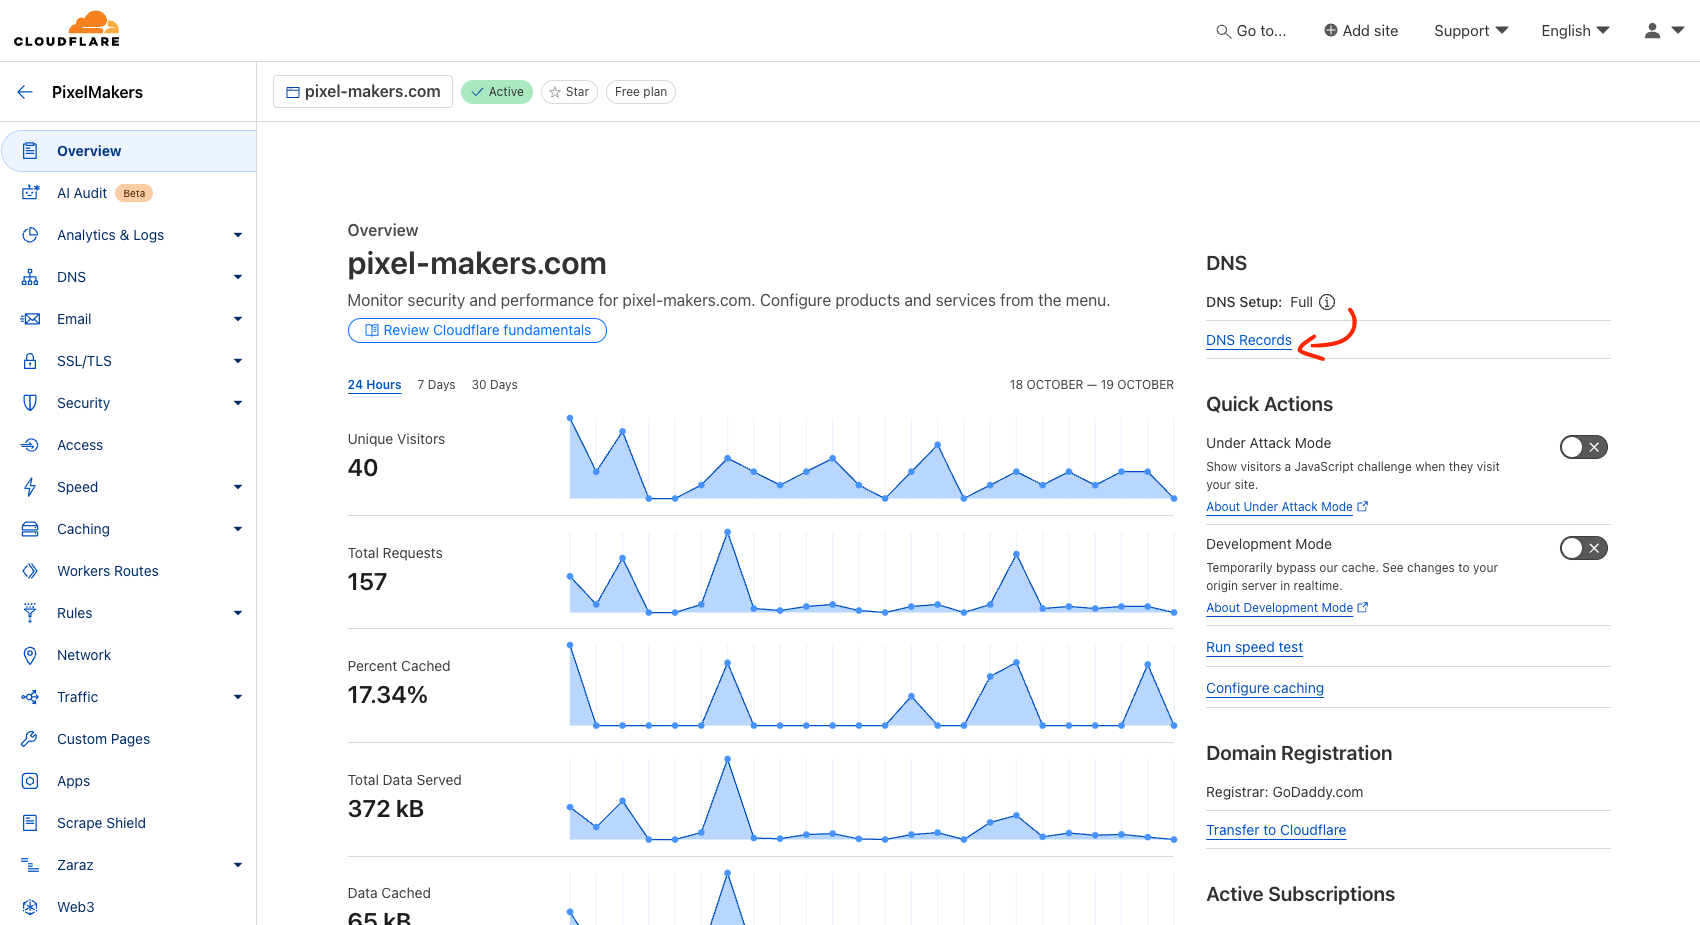Click the Traffic routing icon
This screenshot has width=1700, height=925.
[x=30, y=697]
